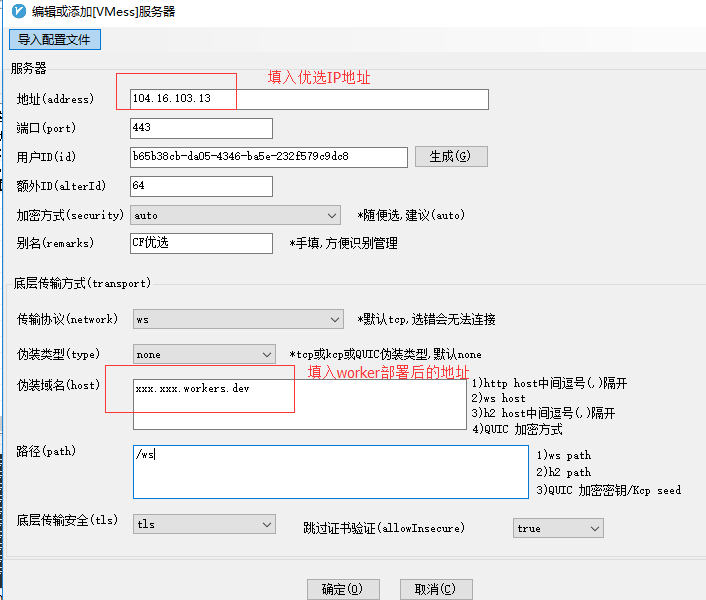
Task: Click the 服务器 group label
Action: (x=29, y=68)
